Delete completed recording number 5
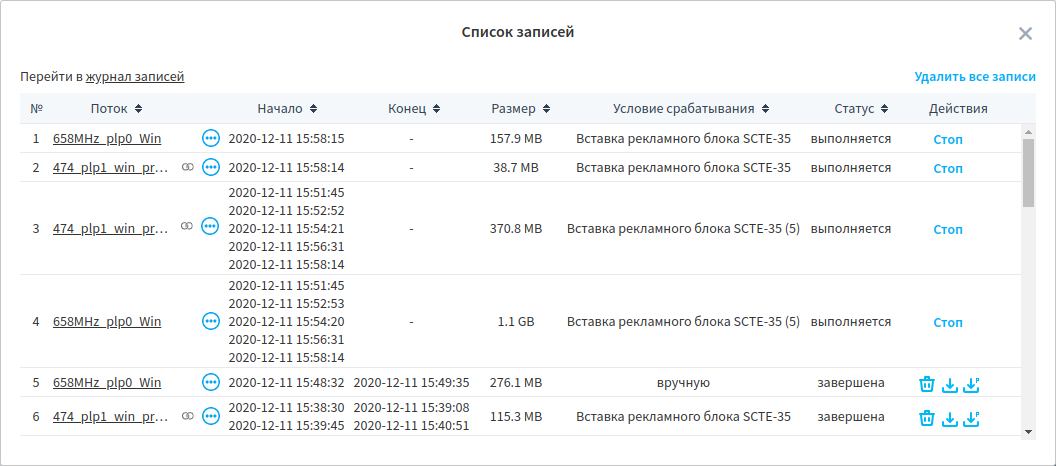Image resolution: width=1056 pixels, height=466 pixels. 927,384
